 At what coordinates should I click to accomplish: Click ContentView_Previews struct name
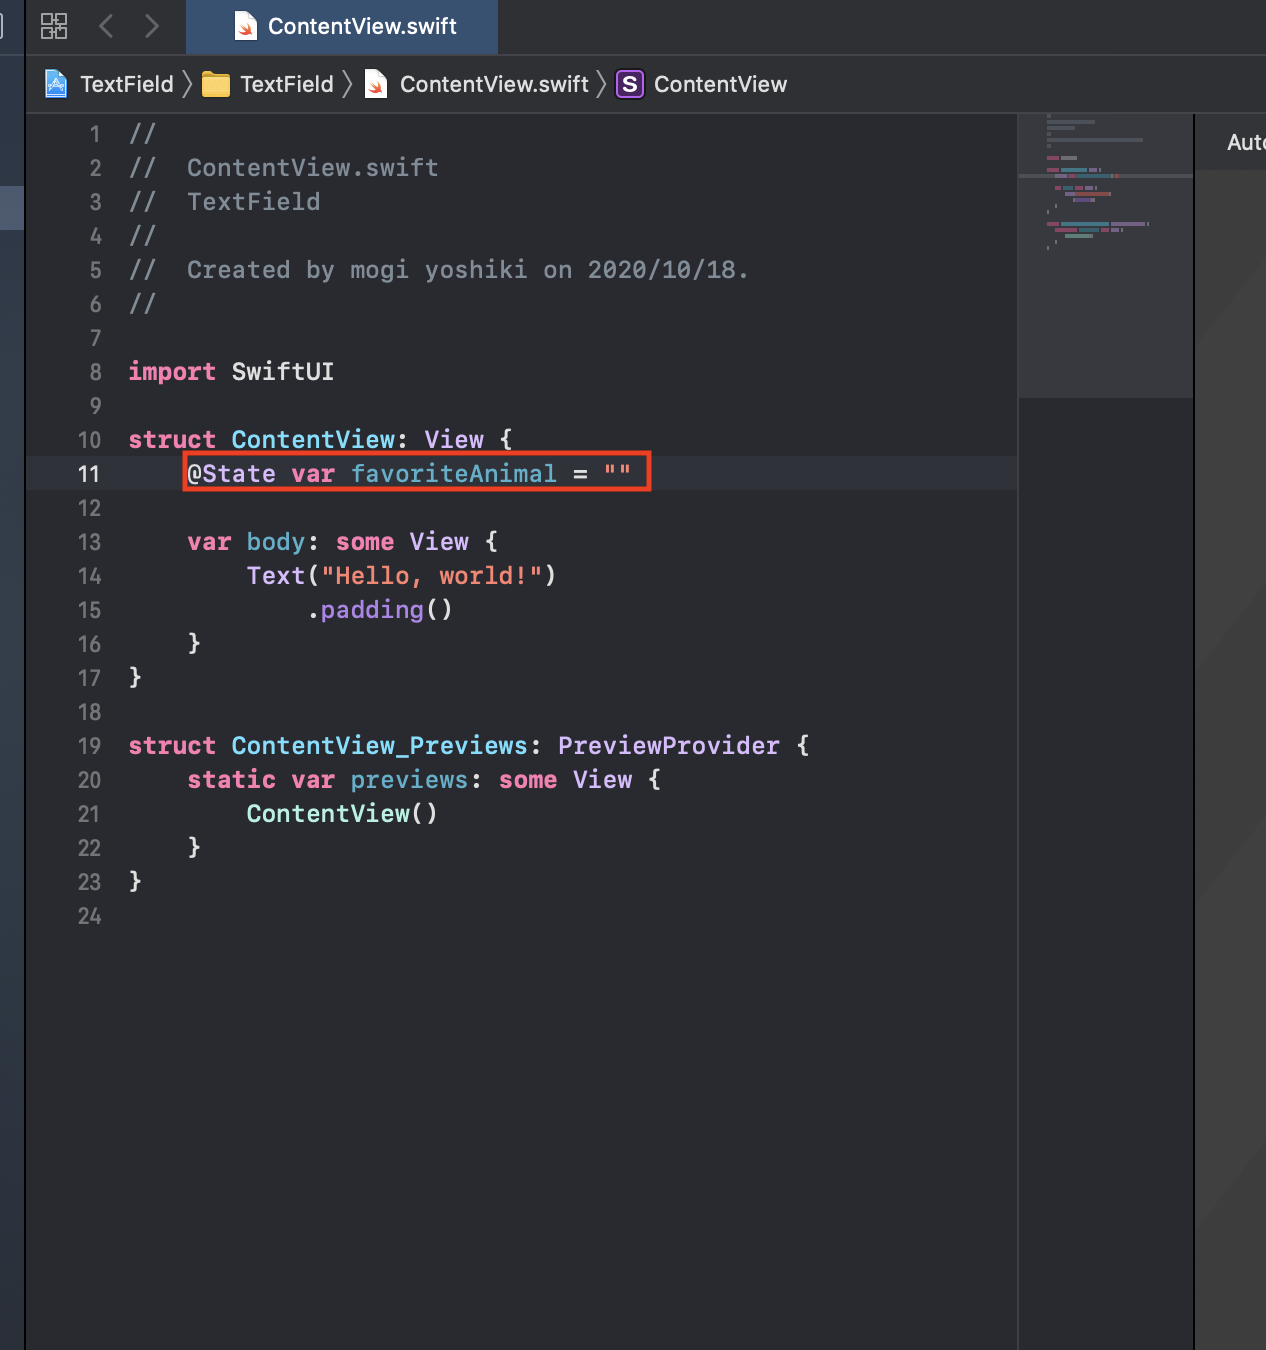coord(379,746)
